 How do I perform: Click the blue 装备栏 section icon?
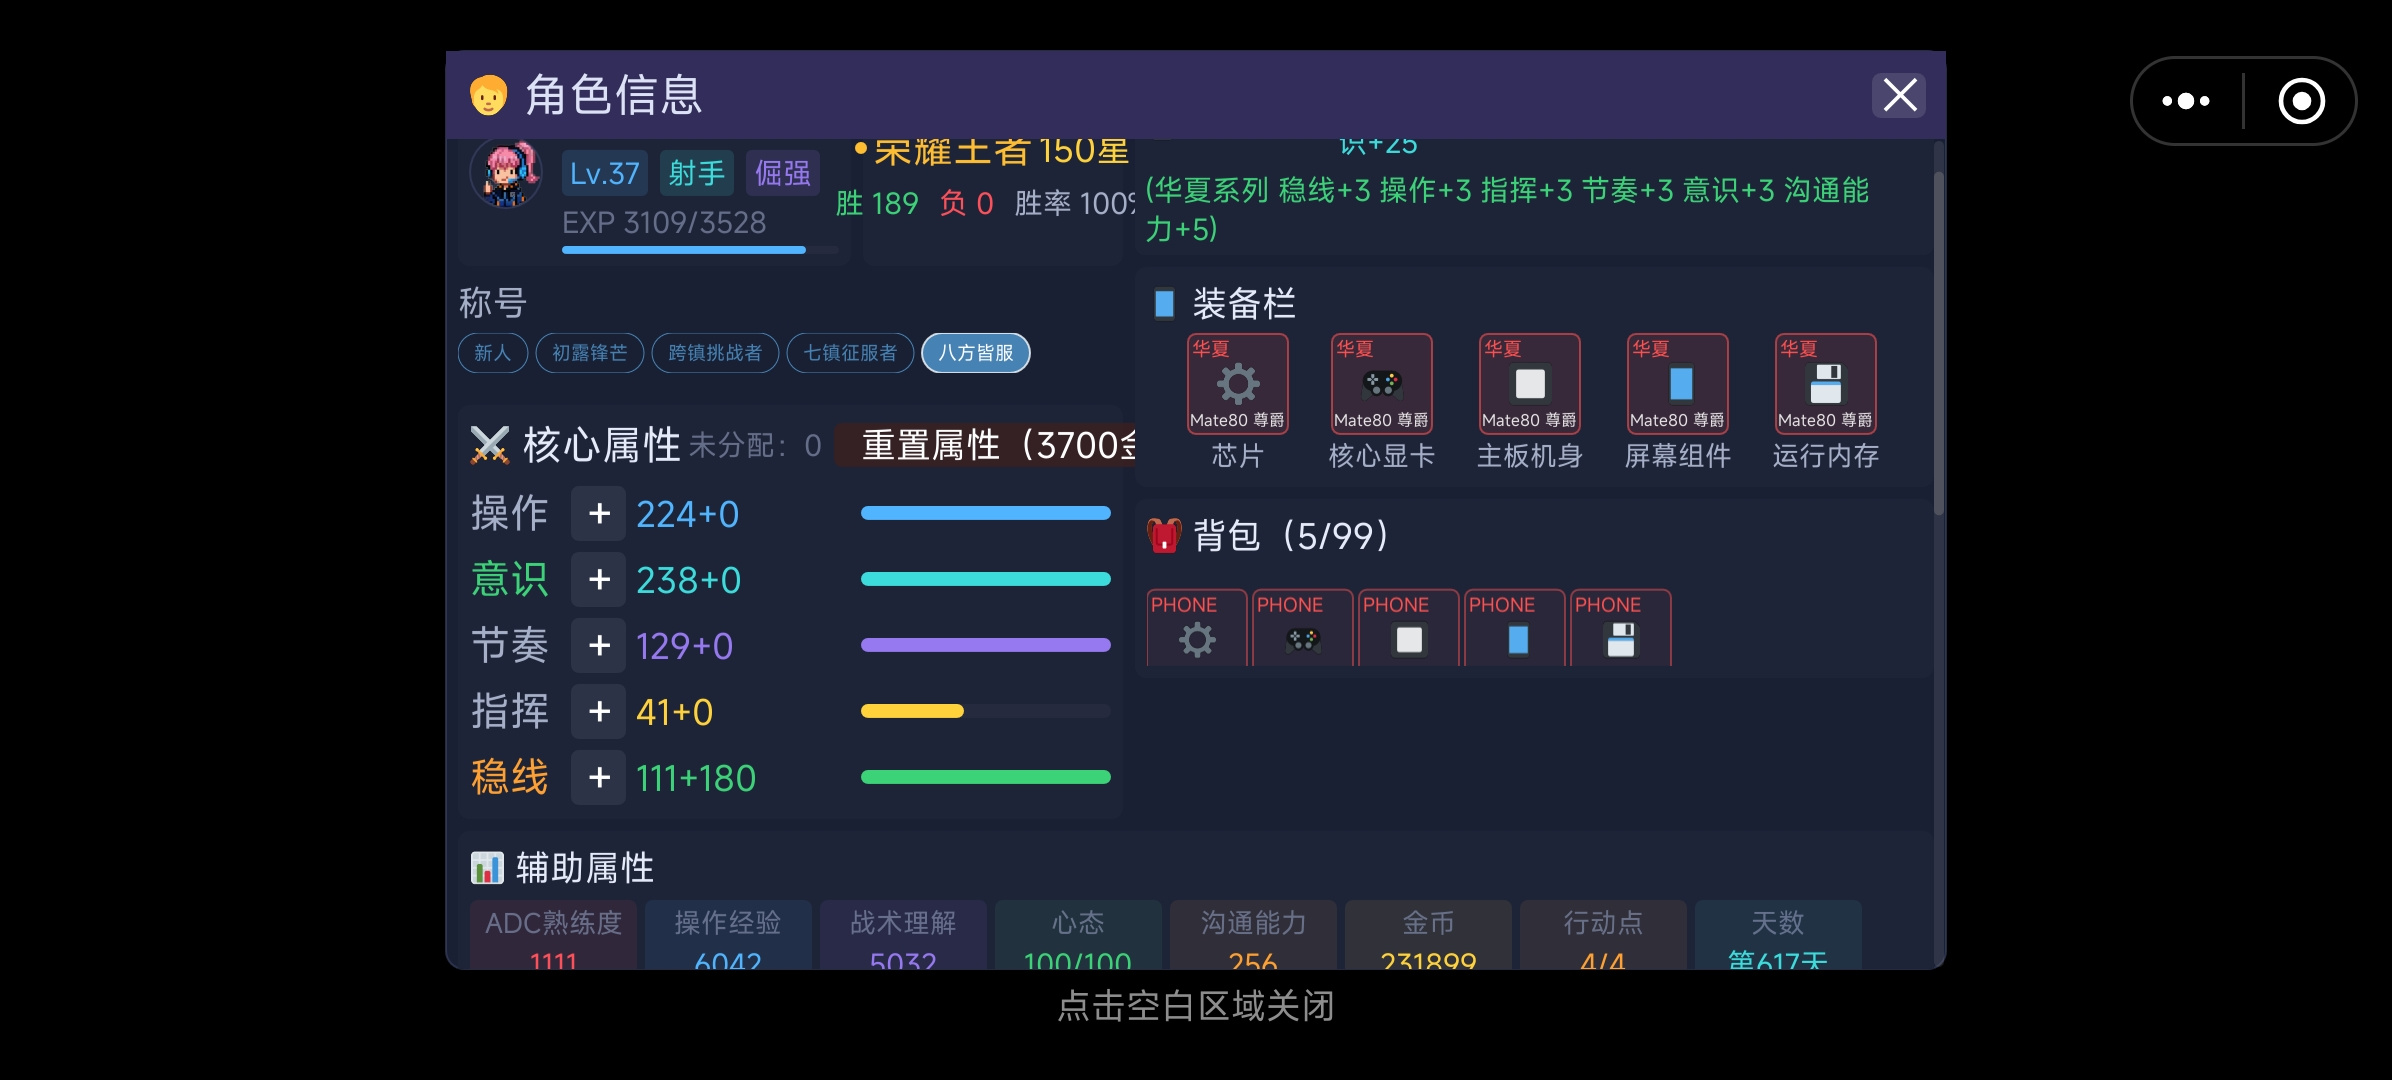(x=1164, y=303)
